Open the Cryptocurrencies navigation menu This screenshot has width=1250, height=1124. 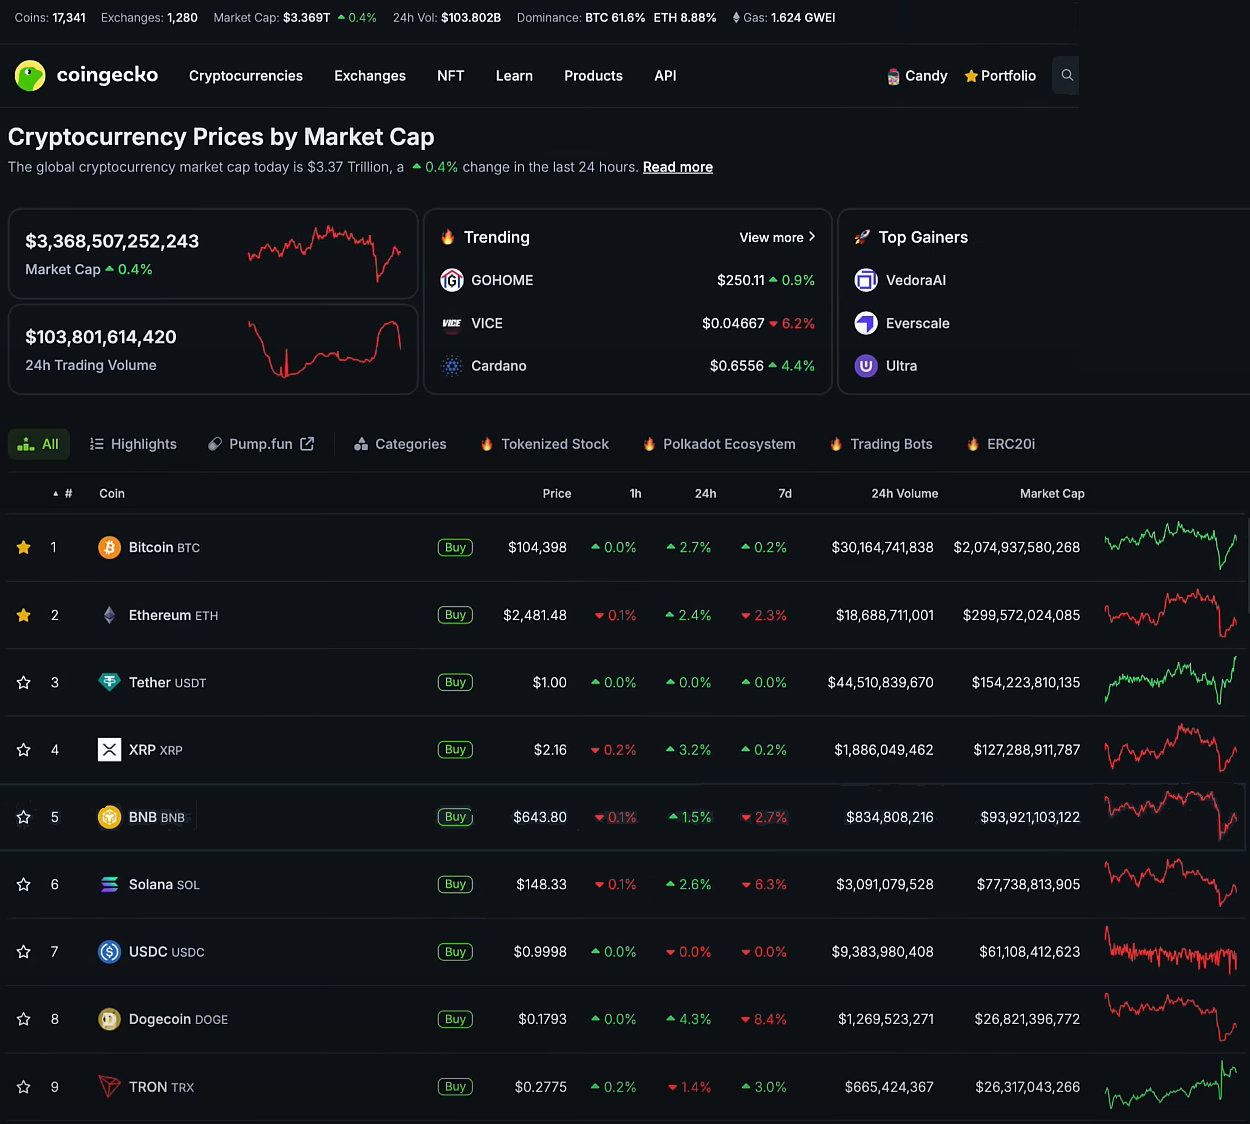(246, 76)
